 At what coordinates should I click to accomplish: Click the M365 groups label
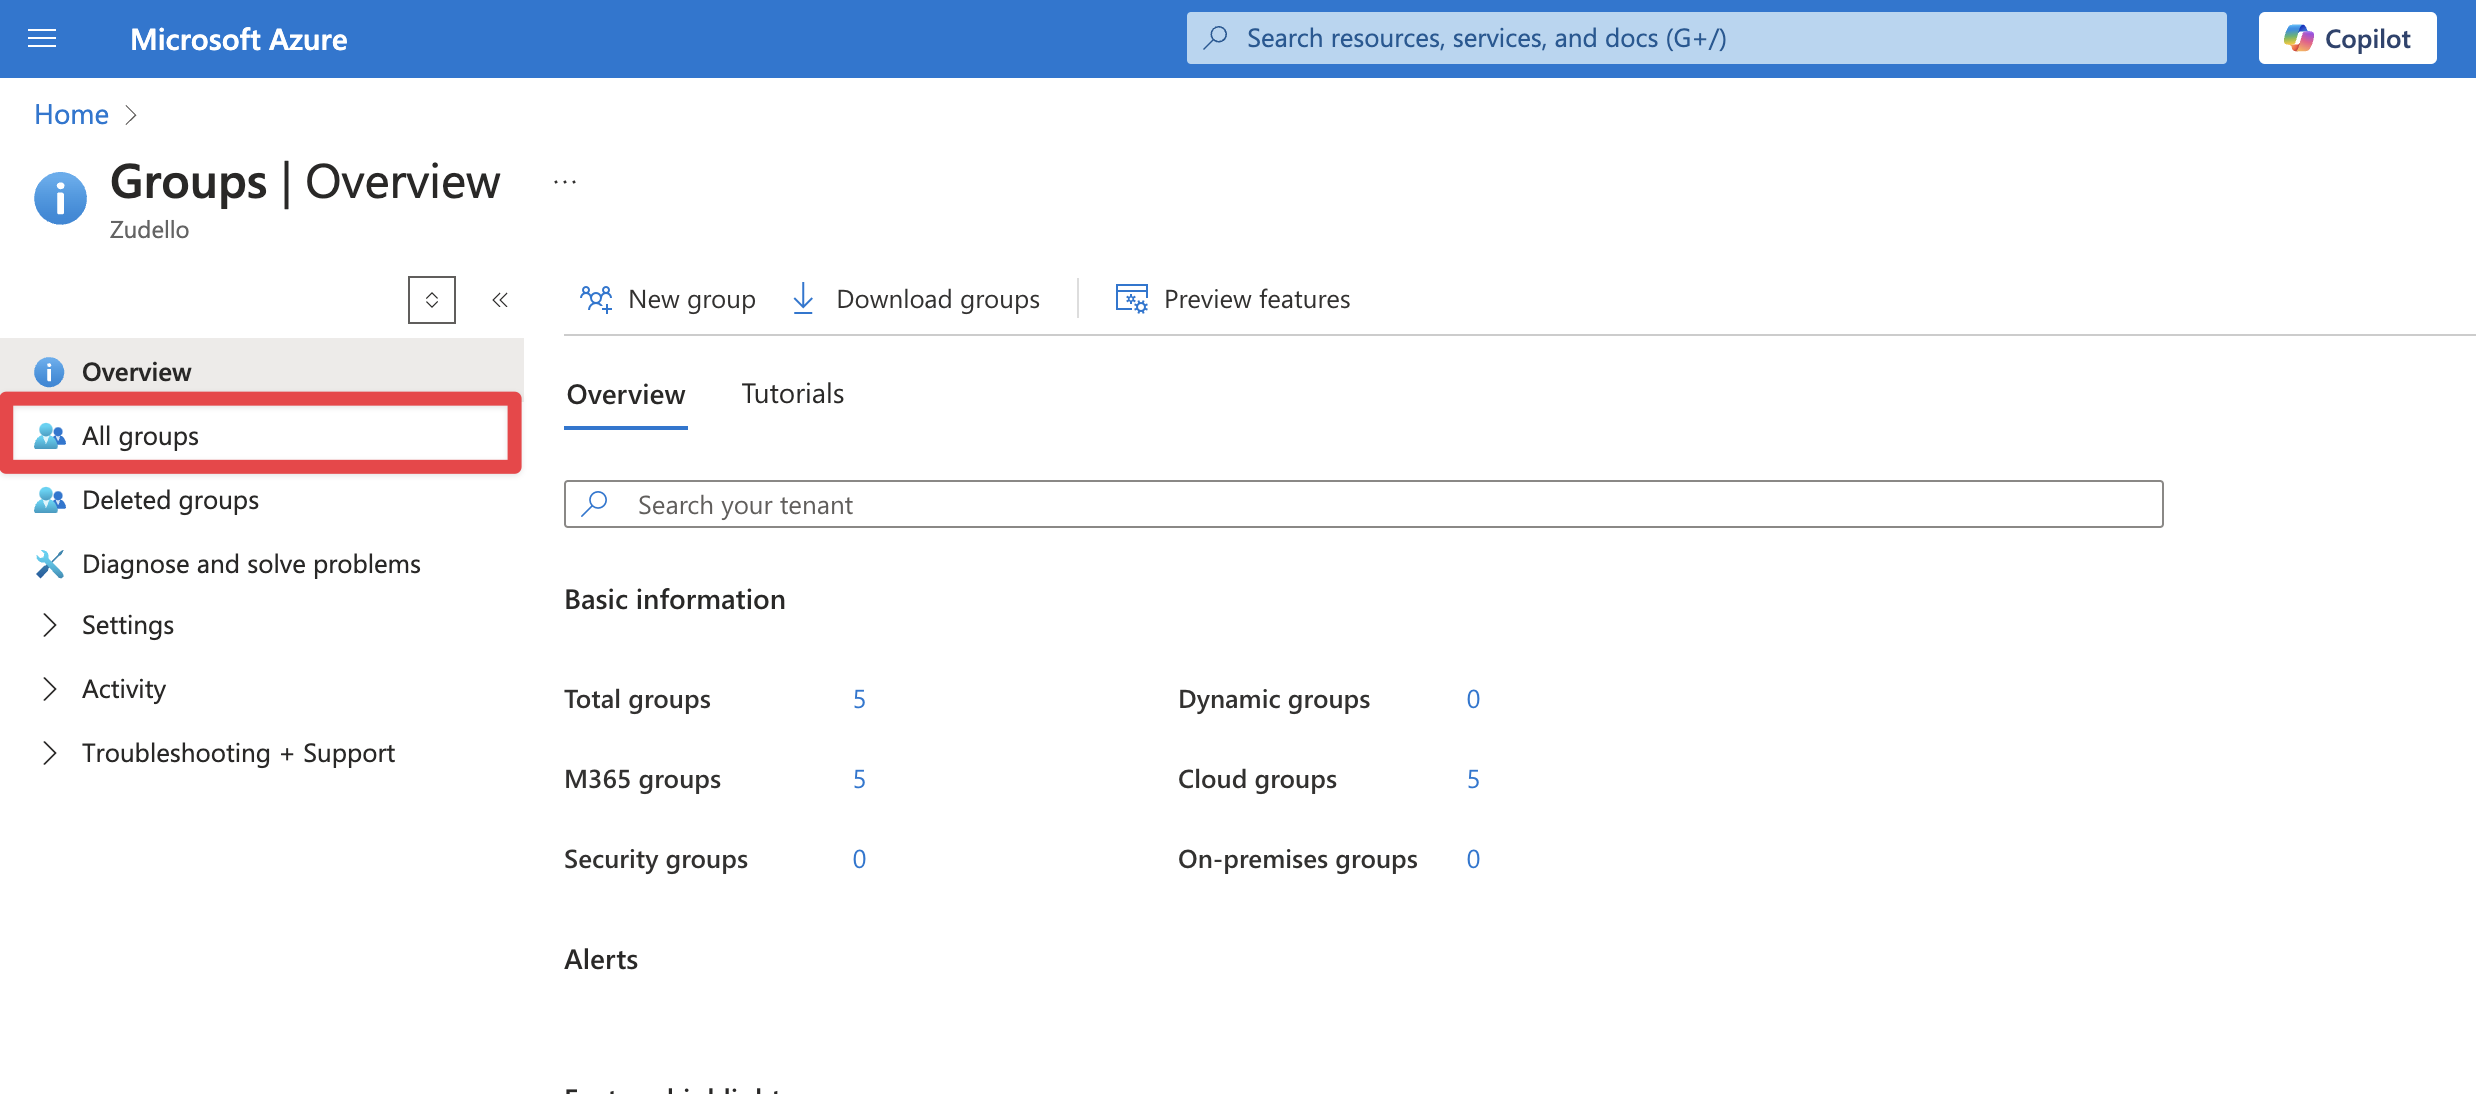pyautogui.click(x=642, y=779)
